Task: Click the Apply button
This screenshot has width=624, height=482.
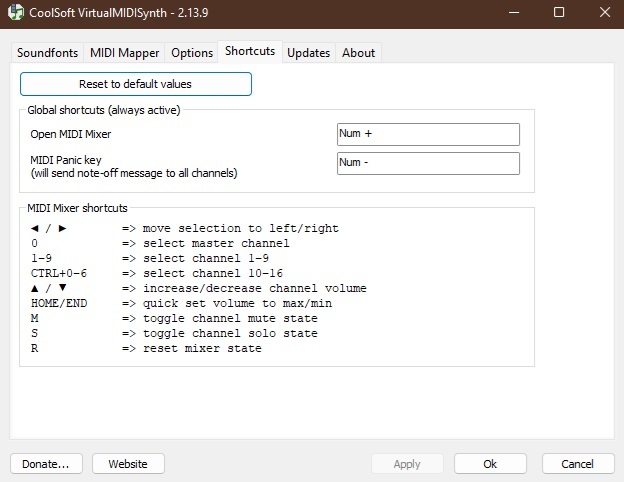Action: pos(407,464)
